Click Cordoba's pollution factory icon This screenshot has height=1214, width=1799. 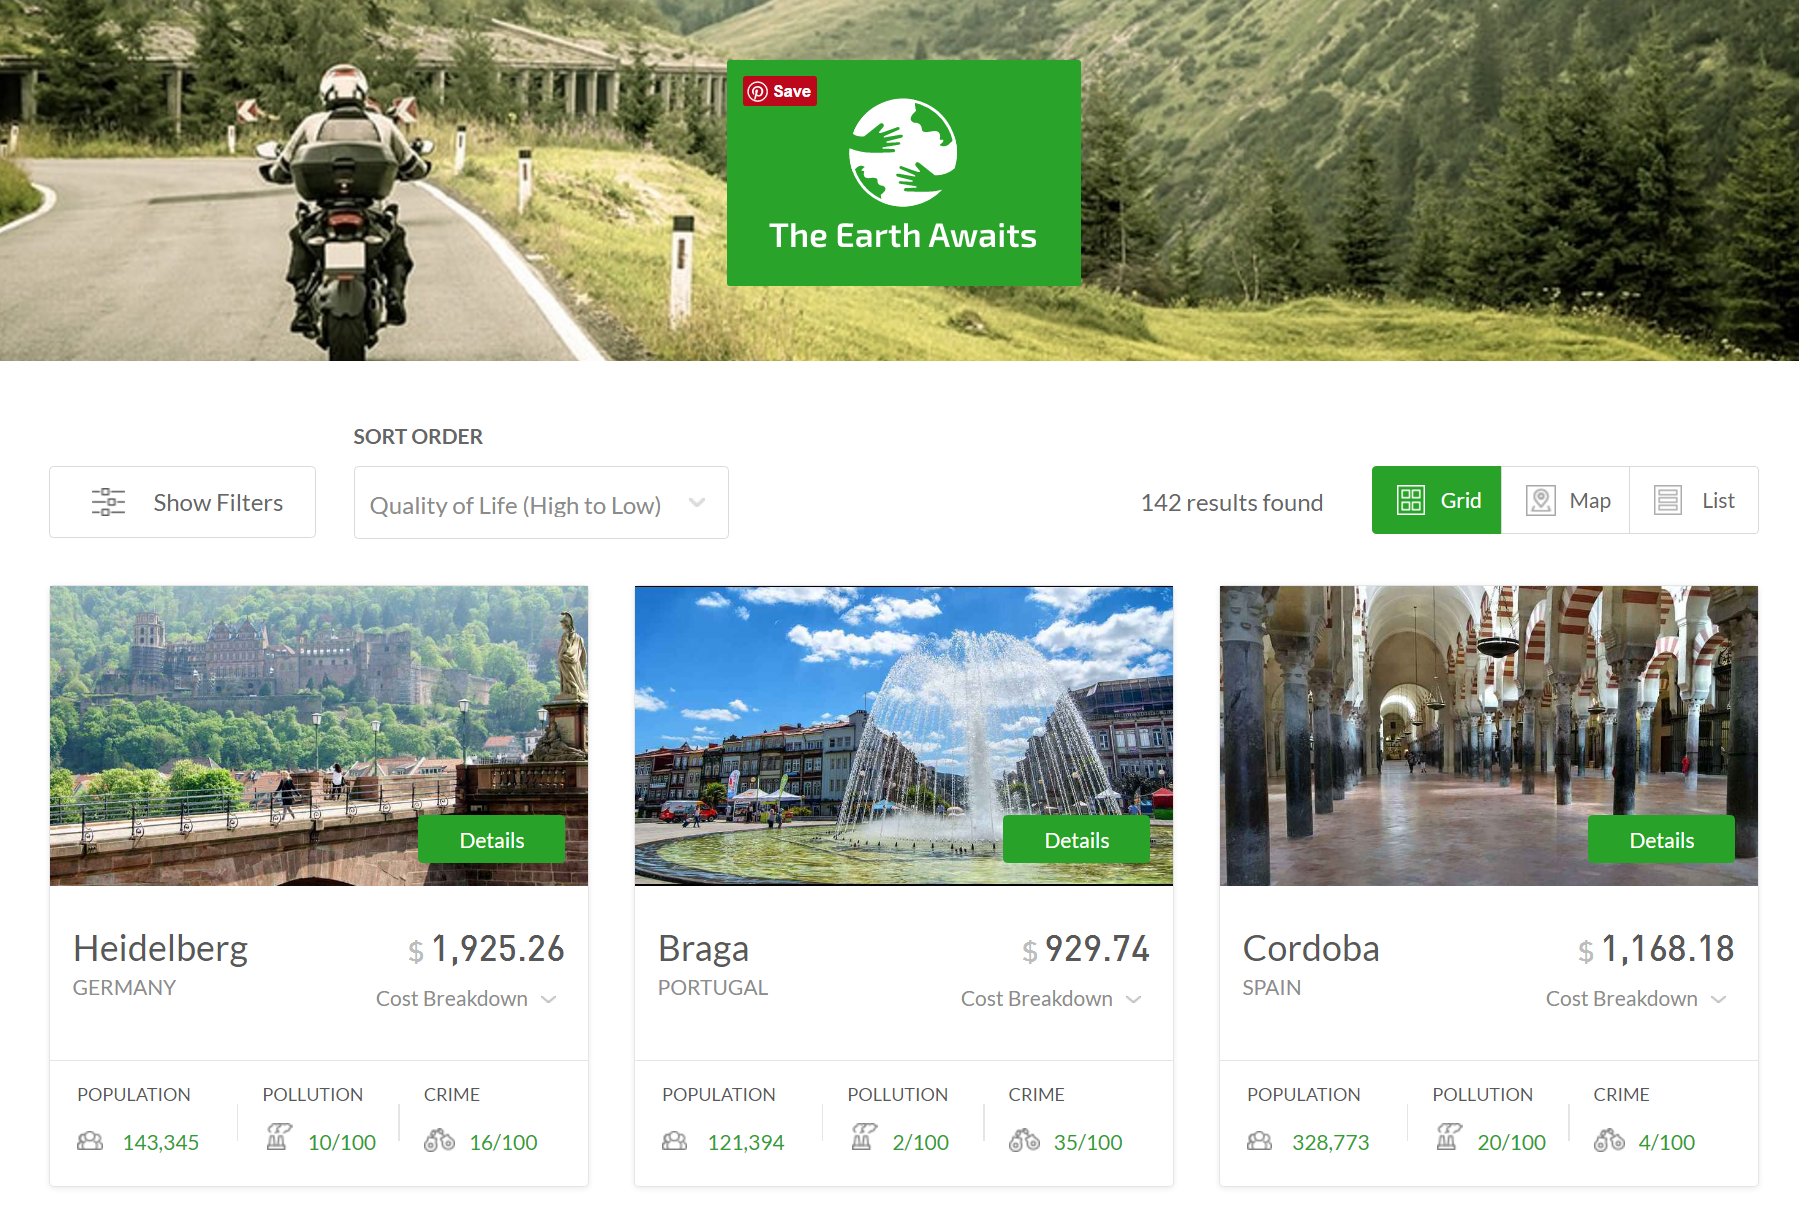1448,1137
